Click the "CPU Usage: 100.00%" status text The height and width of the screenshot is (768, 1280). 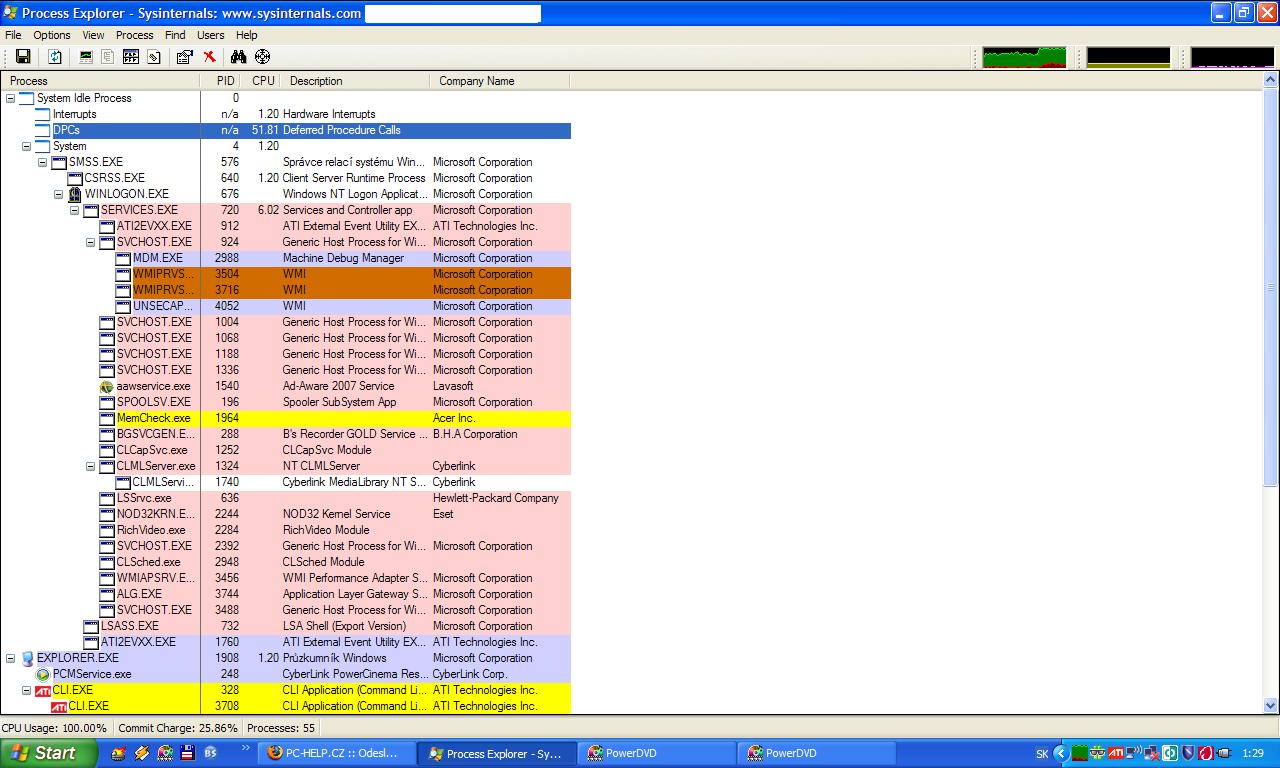pos(54,728)
